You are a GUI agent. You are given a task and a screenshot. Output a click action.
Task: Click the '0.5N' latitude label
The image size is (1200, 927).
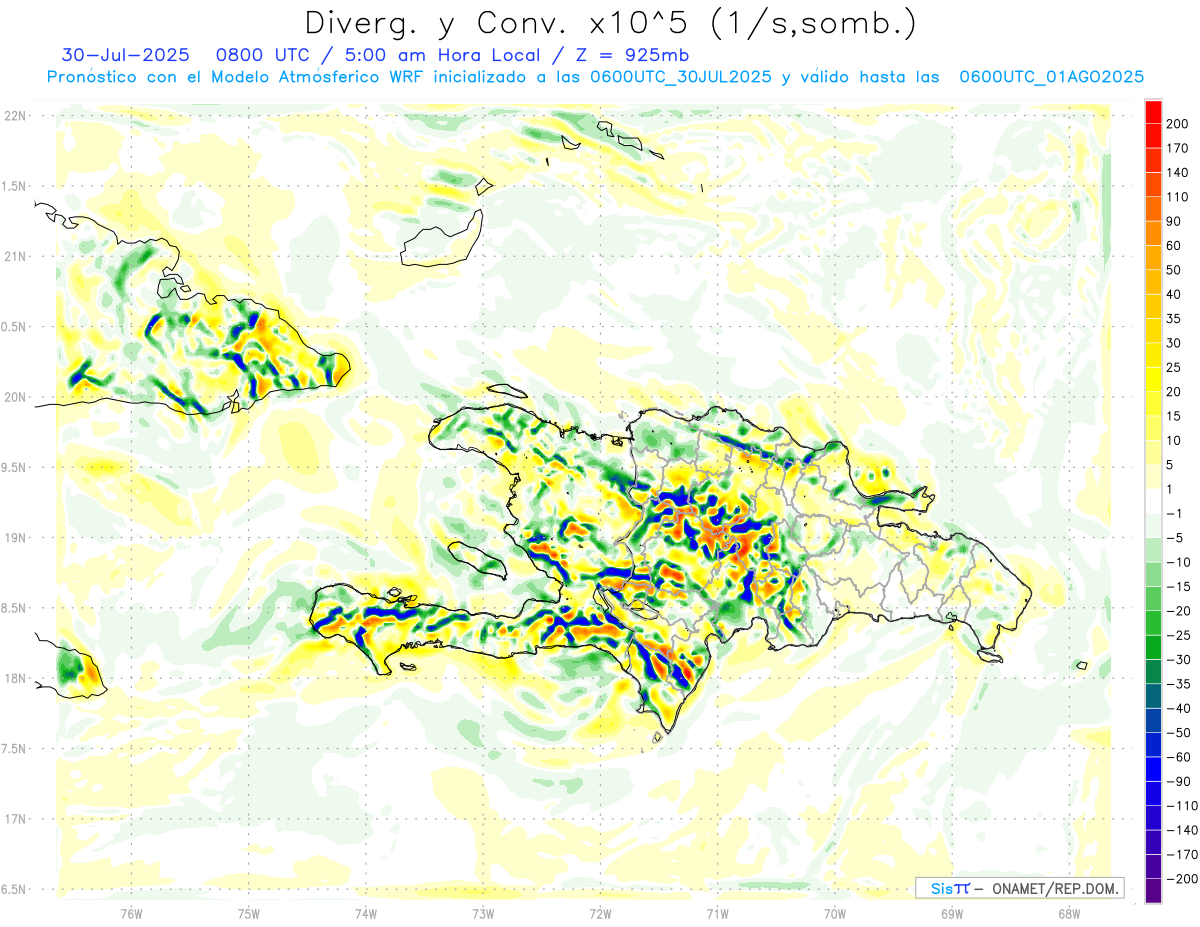15,327
